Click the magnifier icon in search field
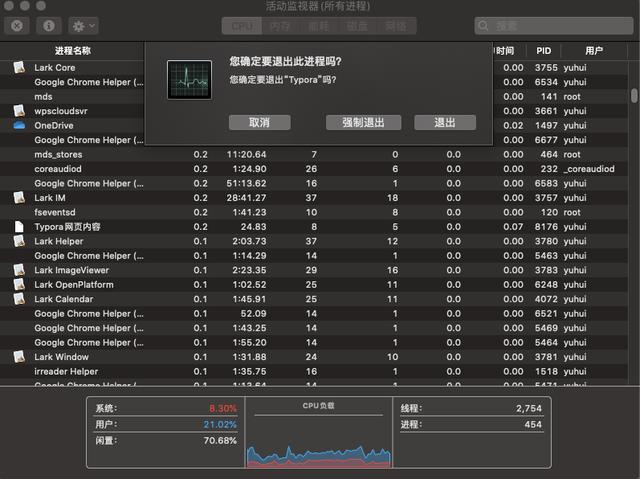This screenshot has height=479, width=640. (x=483, y=26)
